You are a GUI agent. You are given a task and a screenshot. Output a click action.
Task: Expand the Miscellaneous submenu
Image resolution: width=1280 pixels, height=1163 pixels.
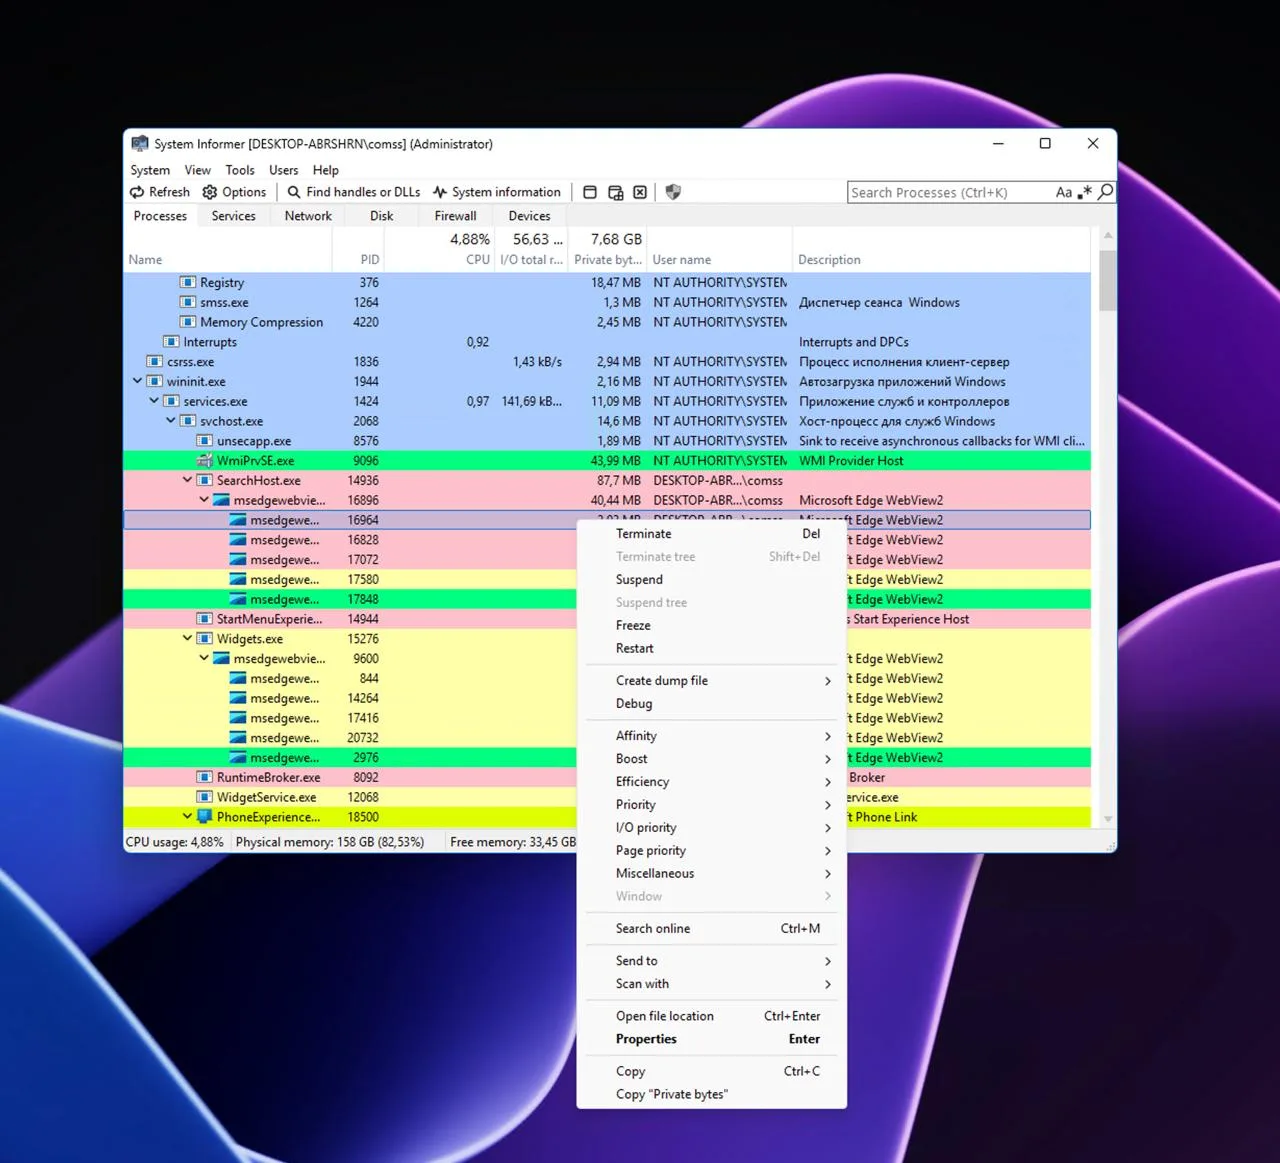click(x=712, y=874)
